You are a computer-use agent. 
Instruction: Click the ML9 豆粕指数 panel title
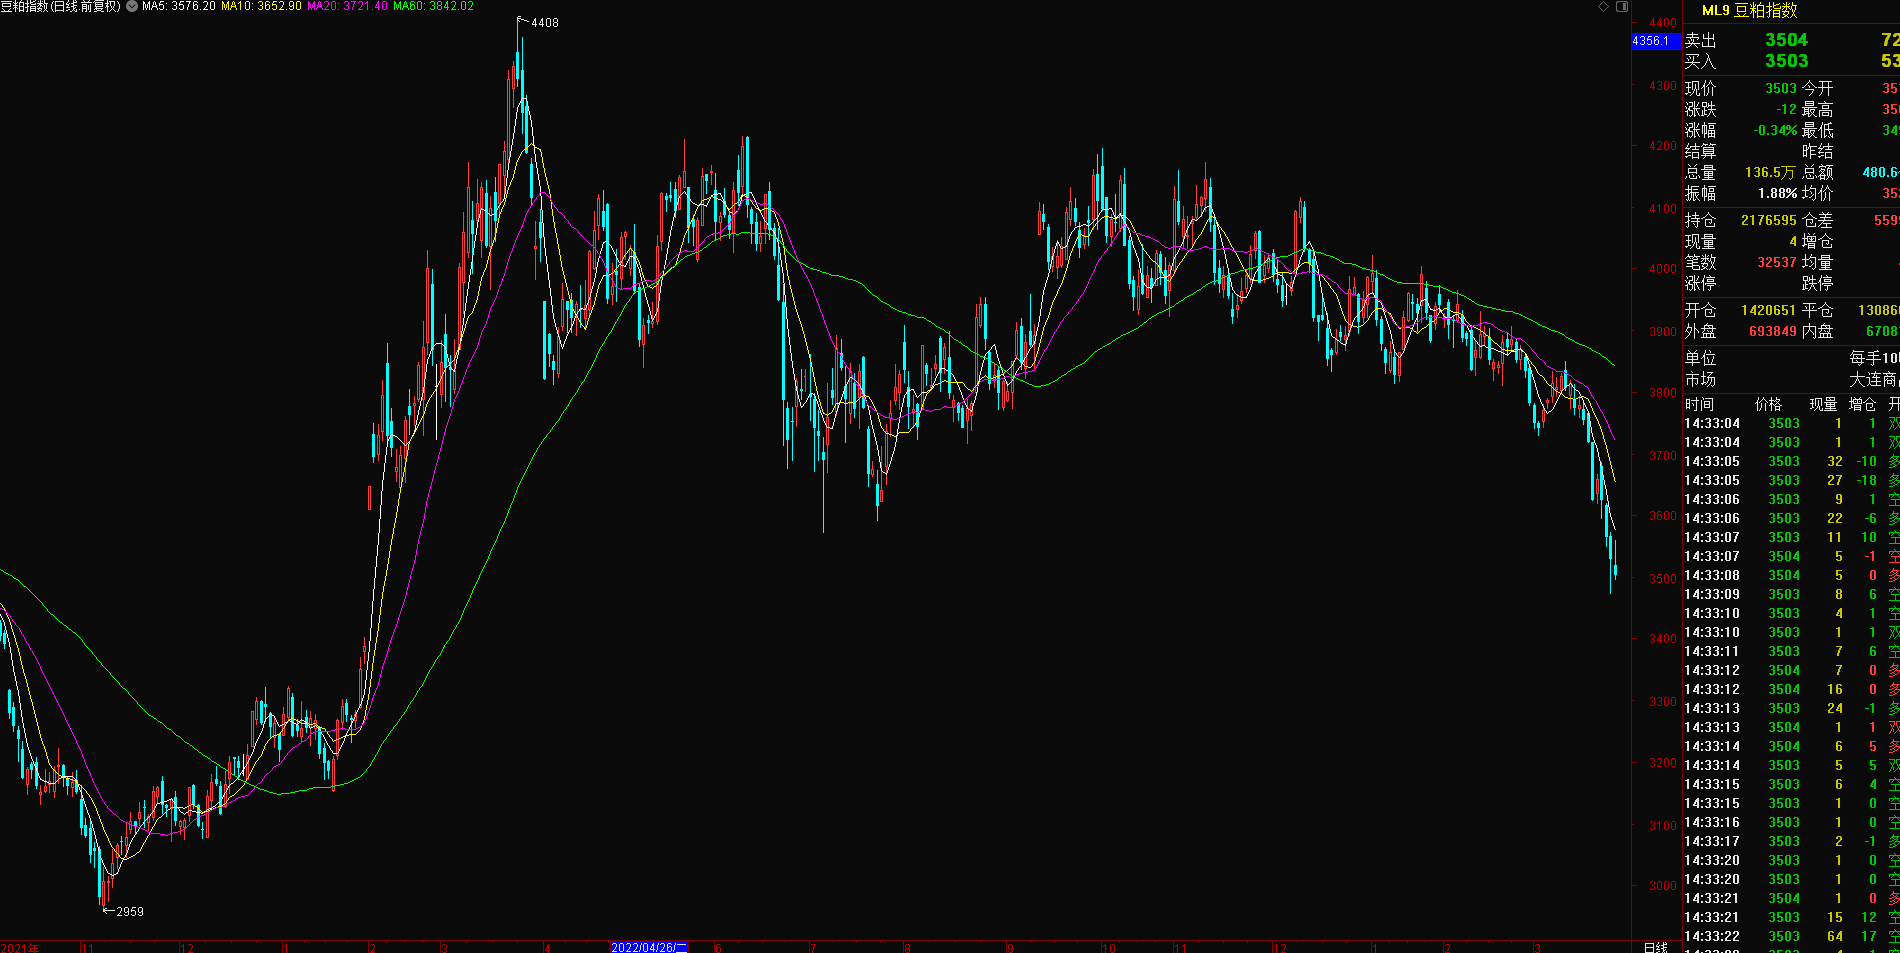point(1749,10)
